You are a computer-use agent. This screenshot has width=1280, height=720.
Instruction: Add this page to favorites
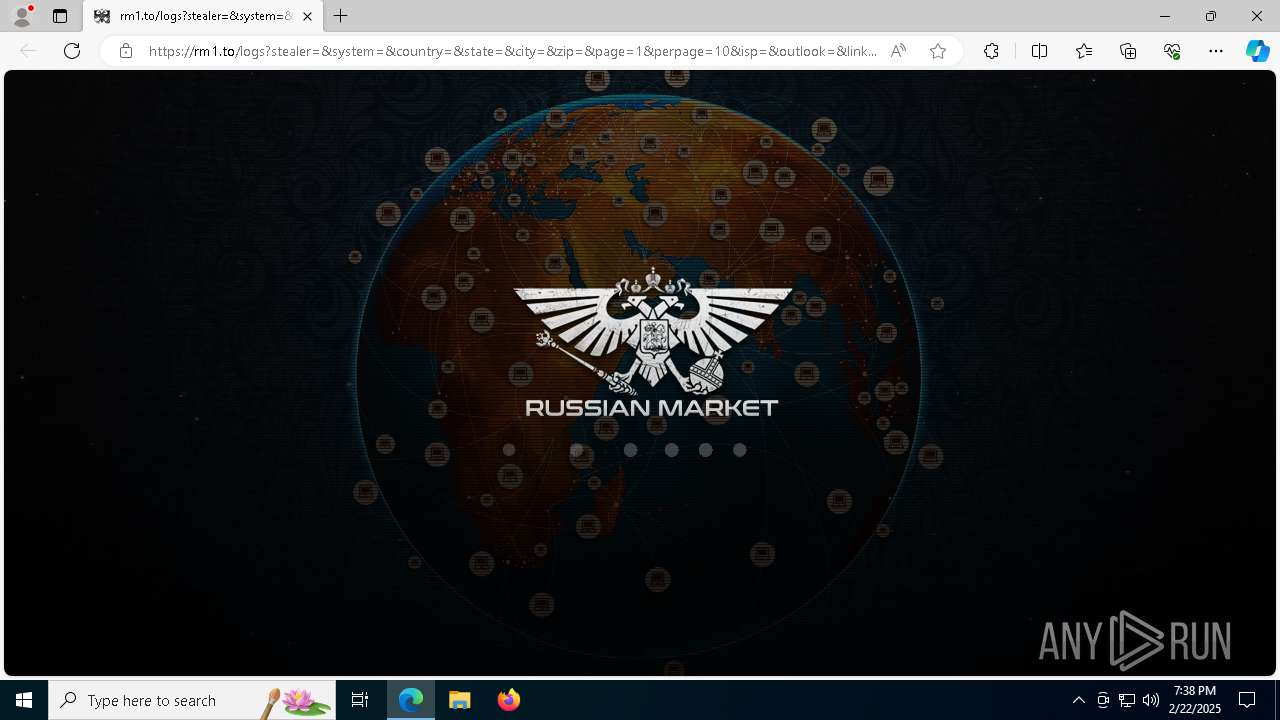point(938,51)
